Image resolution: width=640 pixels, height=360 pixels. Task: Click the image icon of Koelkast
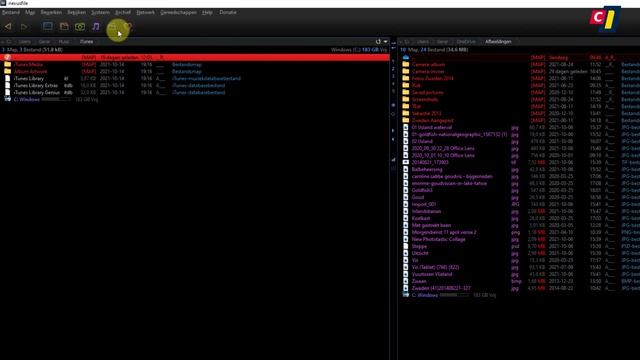[x=406, y=218]
